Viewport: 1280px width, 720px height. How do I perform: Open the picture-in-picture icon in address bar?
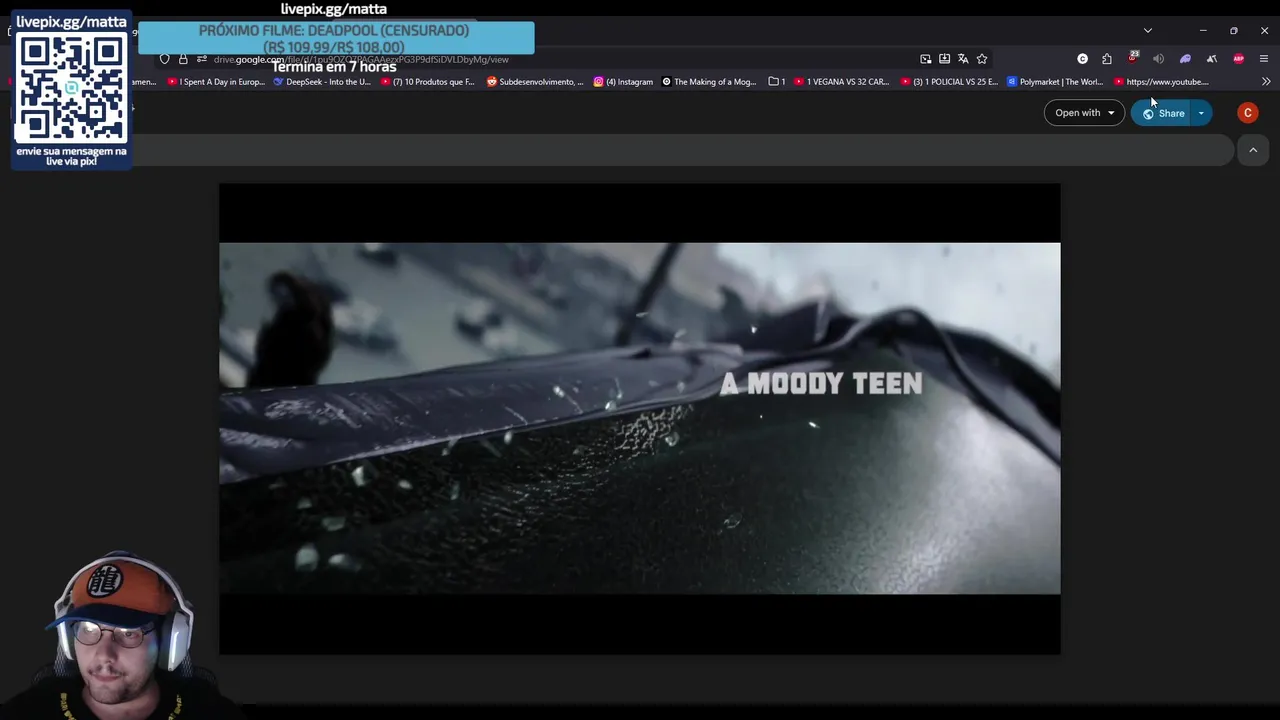click(926, 59)
